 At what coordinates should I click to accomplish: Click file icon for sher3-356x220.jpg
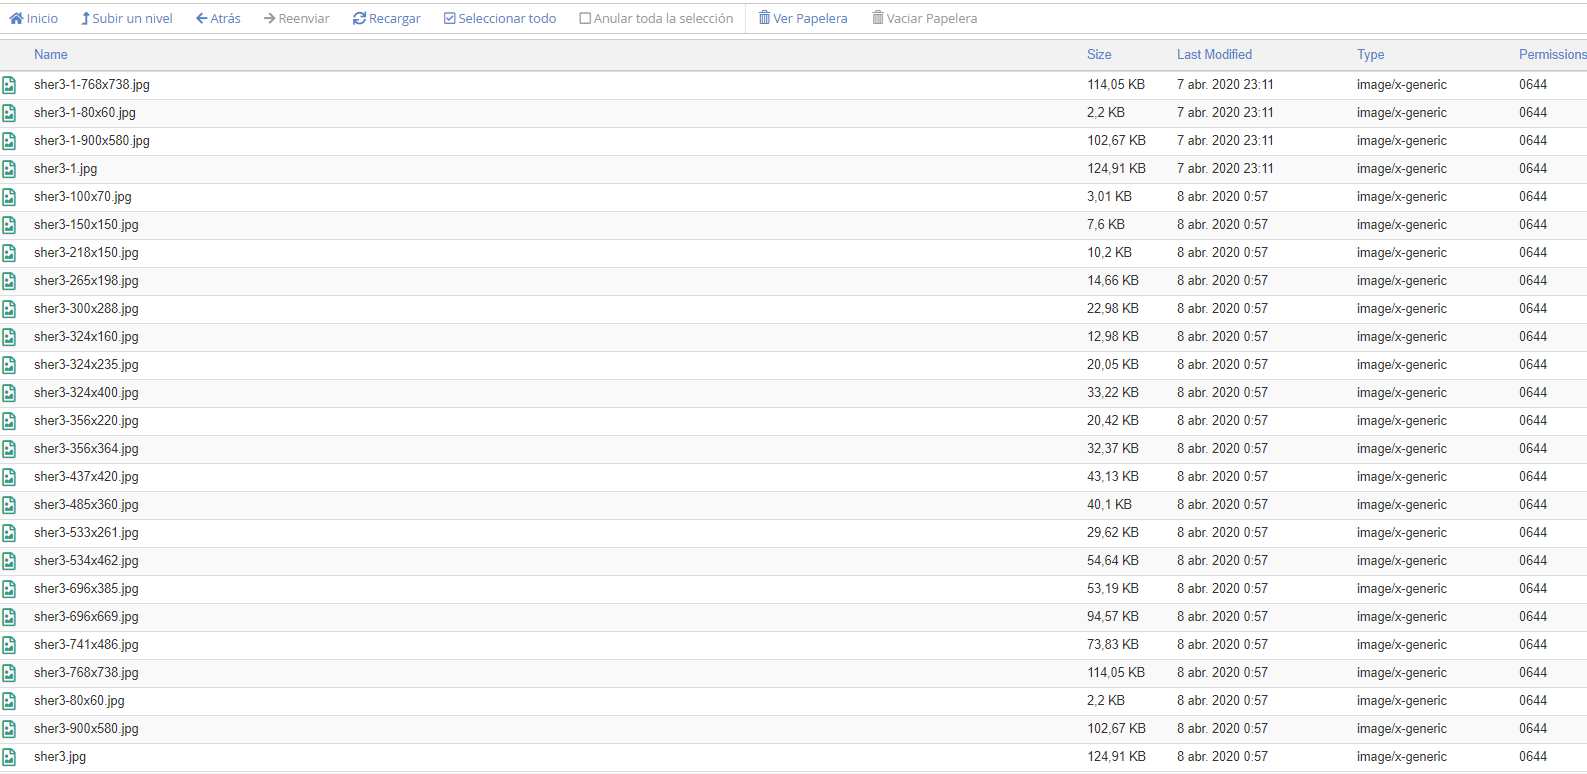pyautogui.click(x=9, y=421)
